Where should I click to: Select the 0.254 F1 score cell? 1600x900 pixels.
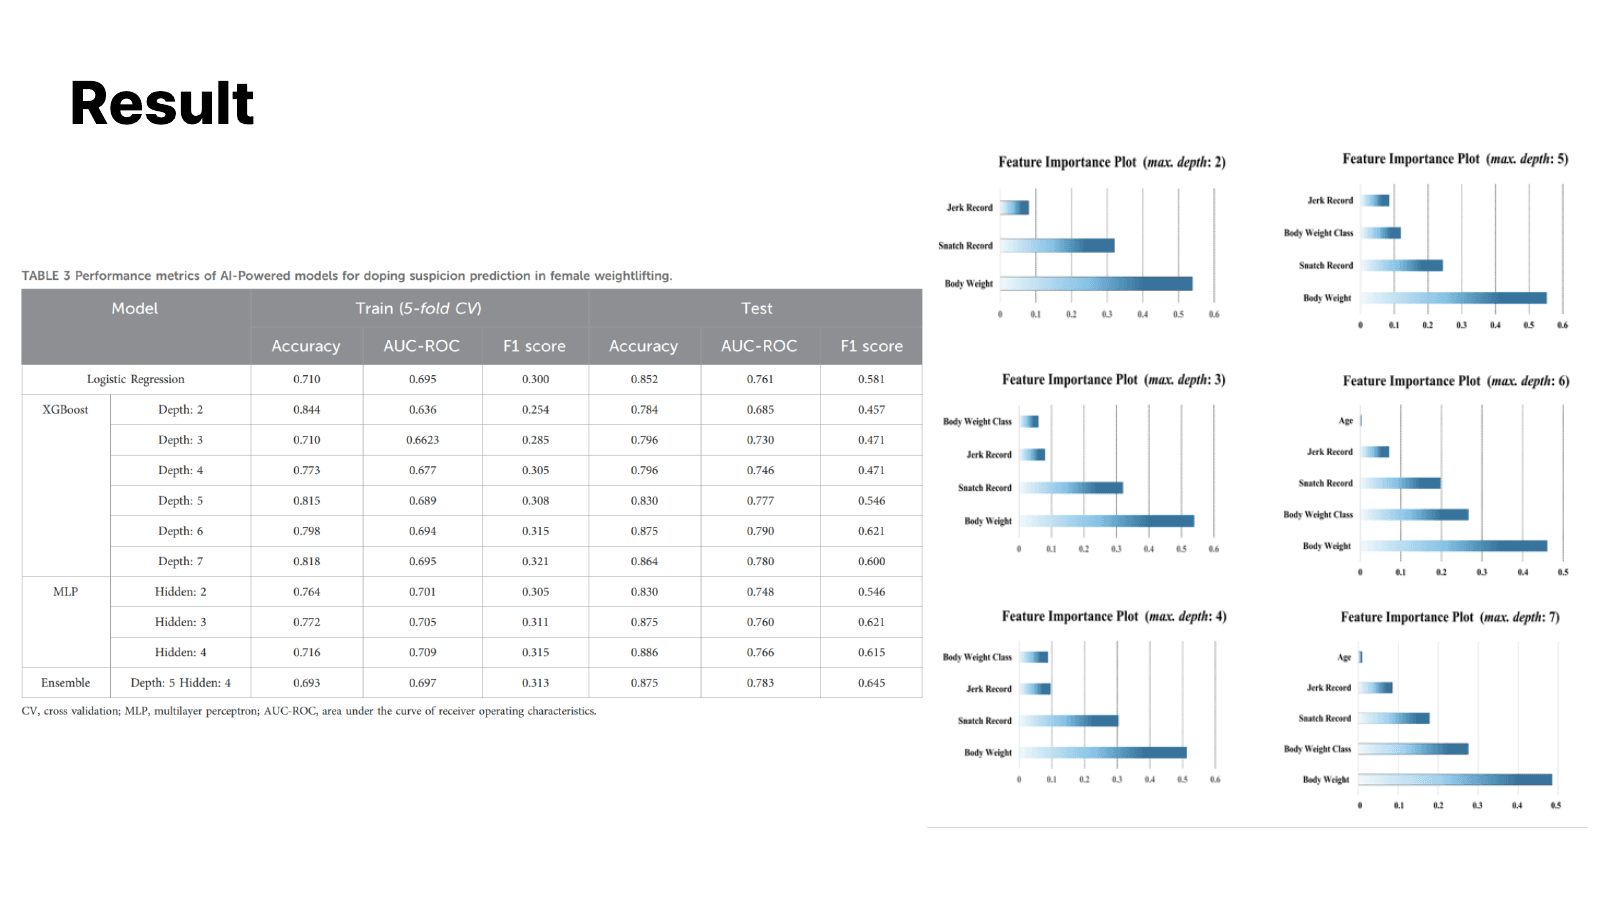click(x=535, y=410)
